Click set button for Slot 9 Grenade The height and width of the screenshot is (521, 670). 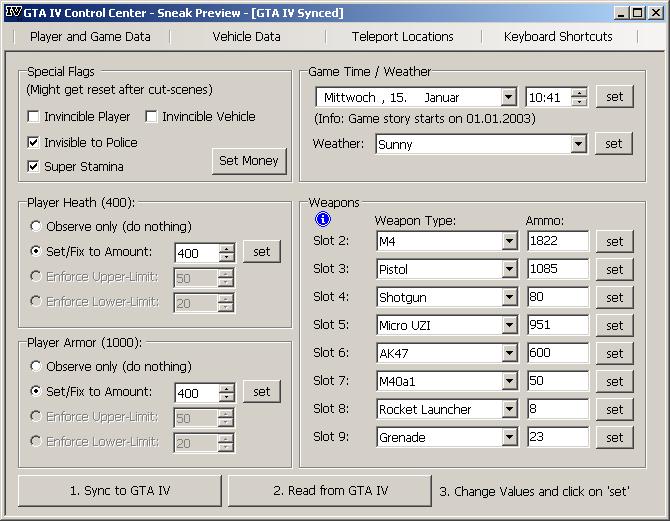click(614, 437)
